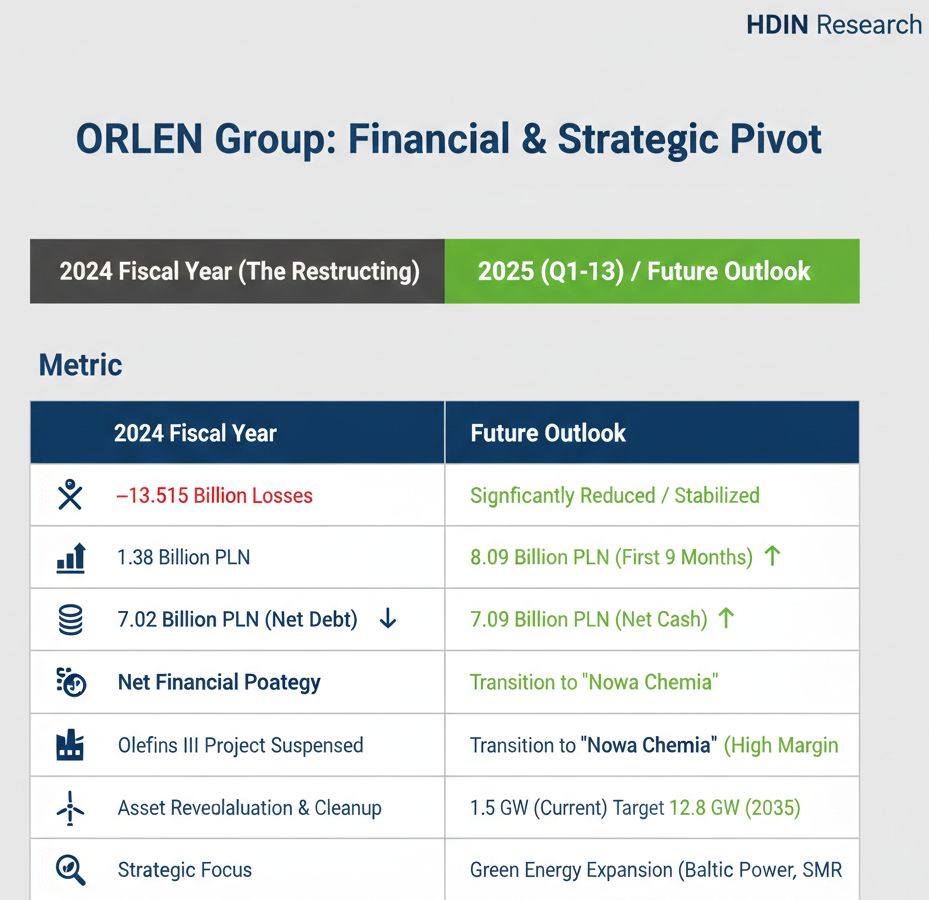The height and width of the screenshot is (900, 929).
Task: Select the stacked coins icon
Action: (71, 620)
